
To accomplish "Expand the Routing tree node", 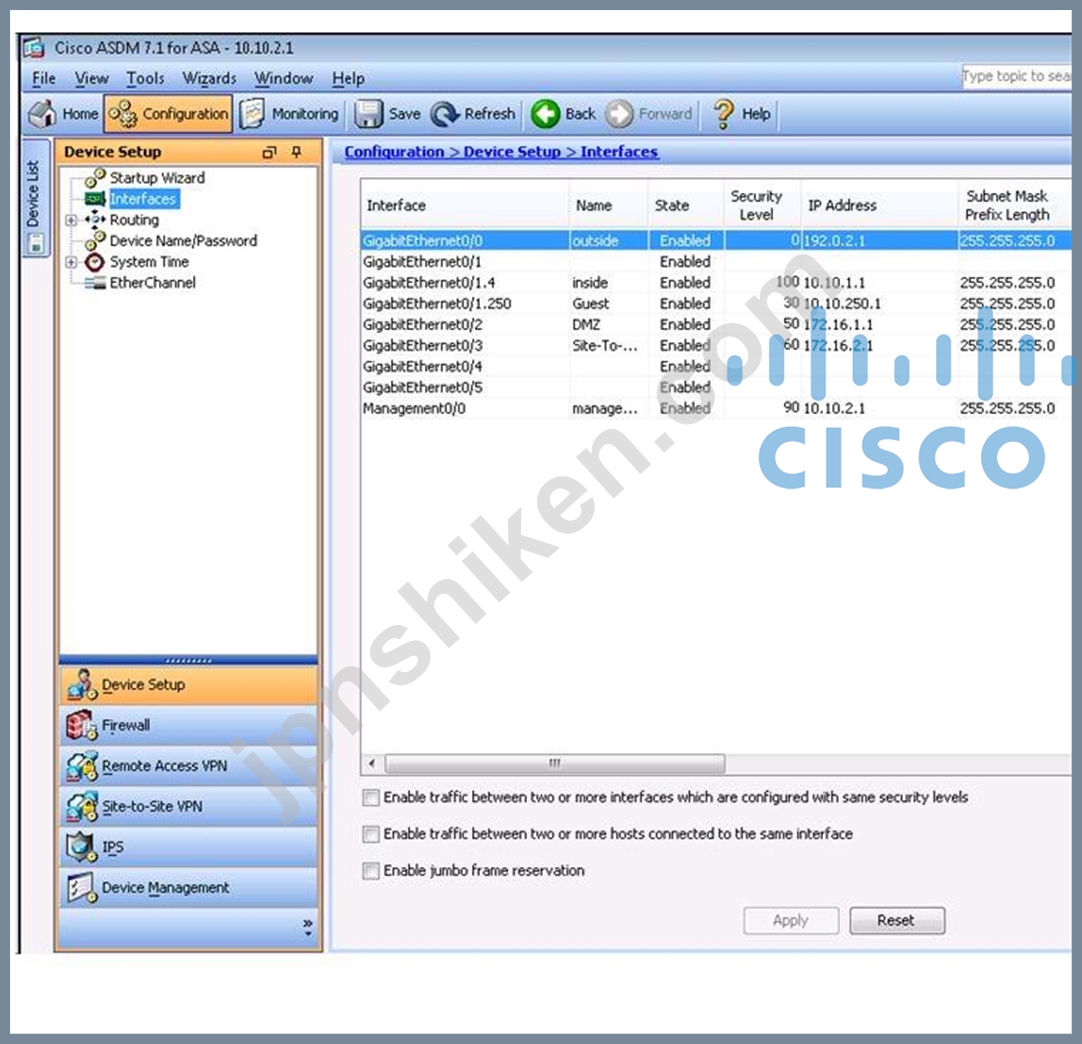I will click(71, 220).
